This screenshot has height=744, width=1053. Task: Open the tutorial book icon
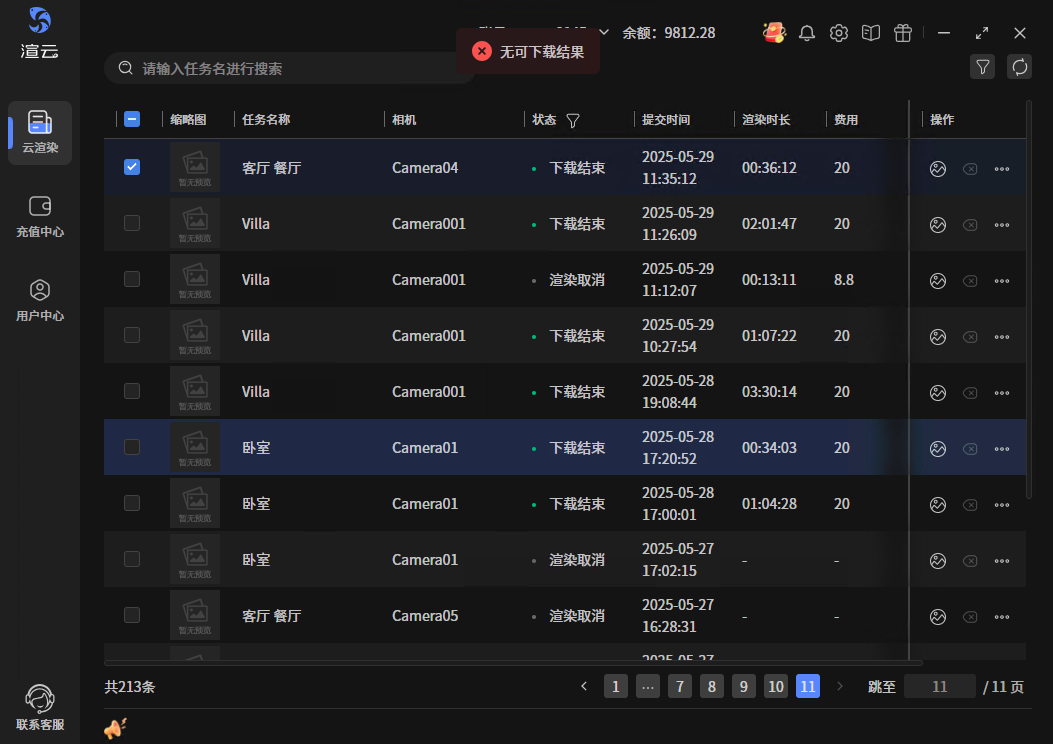871,33
